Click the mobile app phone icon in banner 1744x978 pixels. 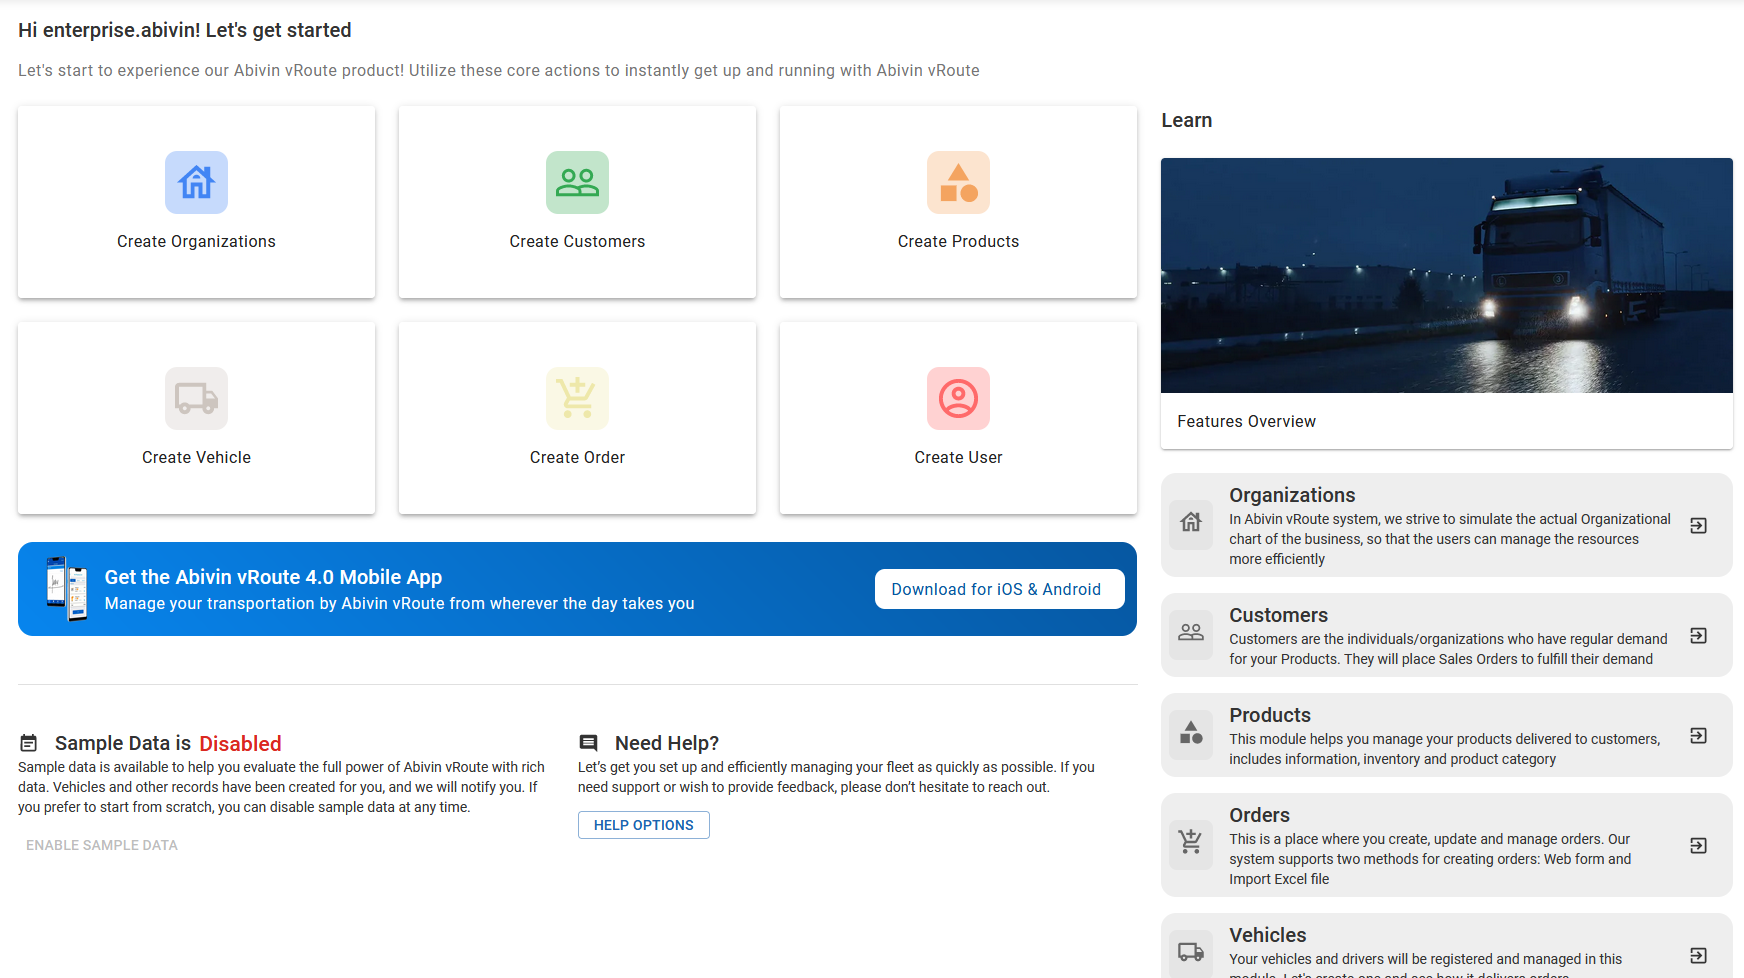click(x=67, y=588)
